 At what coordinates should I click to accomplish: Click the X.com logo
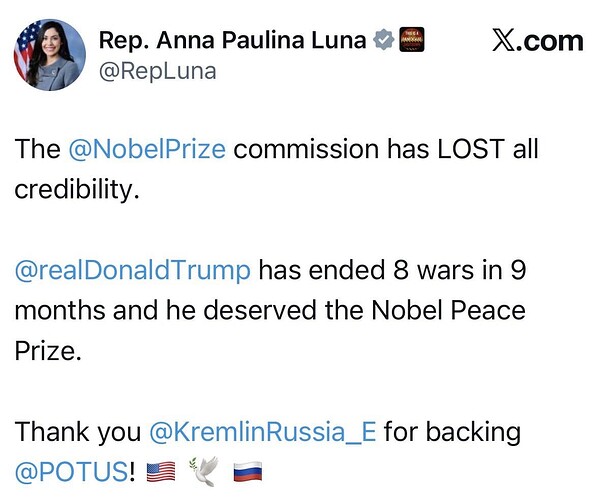[538, 40]
